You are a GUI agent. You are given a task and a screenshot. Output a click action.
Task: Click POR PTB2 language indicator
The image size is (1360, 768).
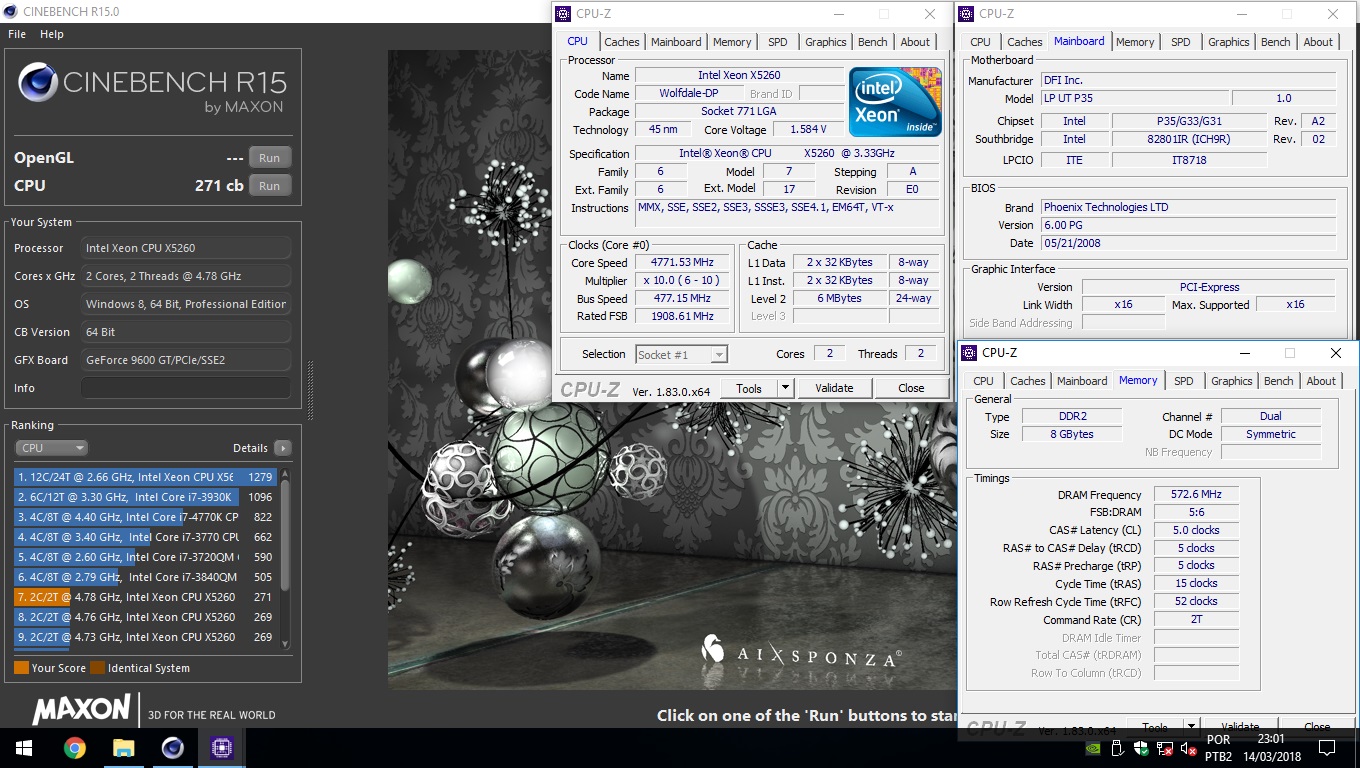[x=1218, y=748]
